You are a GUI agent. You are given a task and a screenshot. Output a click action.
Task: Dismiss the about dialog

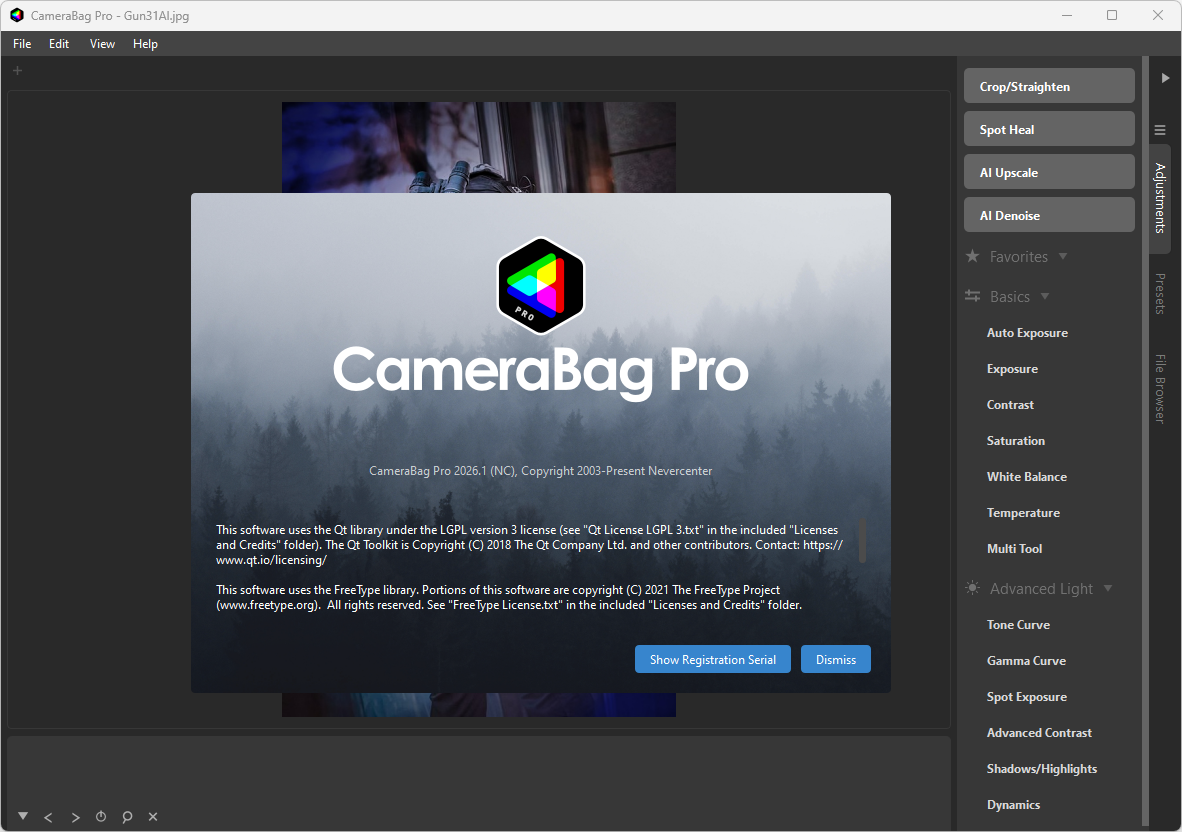click(x=836, y=659)
